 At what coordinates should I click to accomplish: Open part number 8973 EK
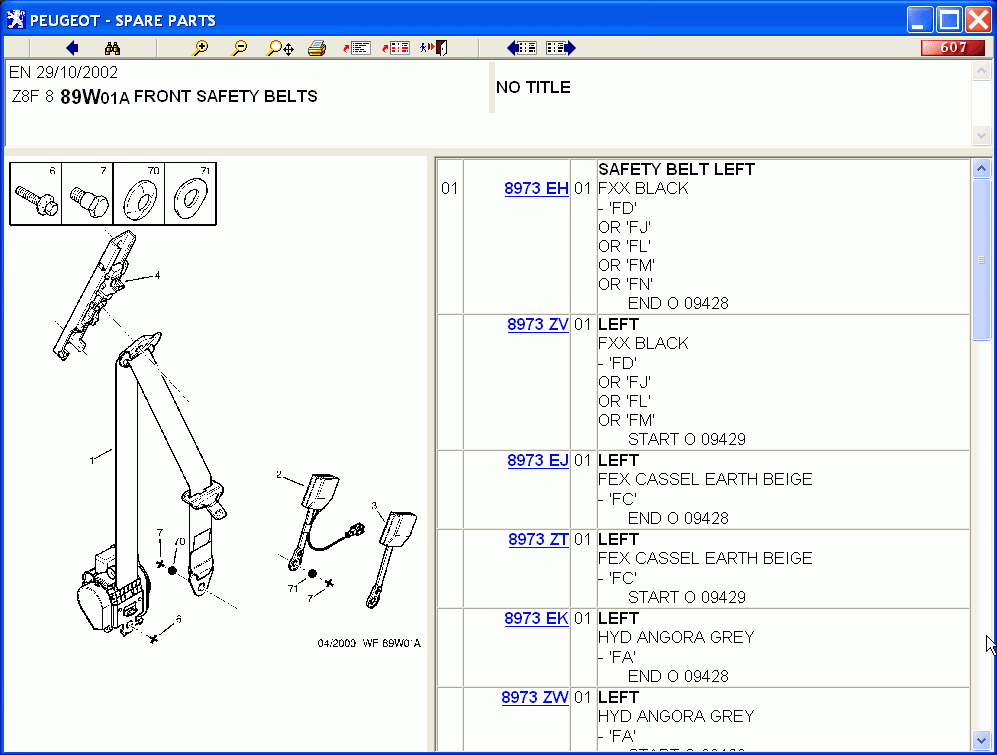click(x=536, y=618)
